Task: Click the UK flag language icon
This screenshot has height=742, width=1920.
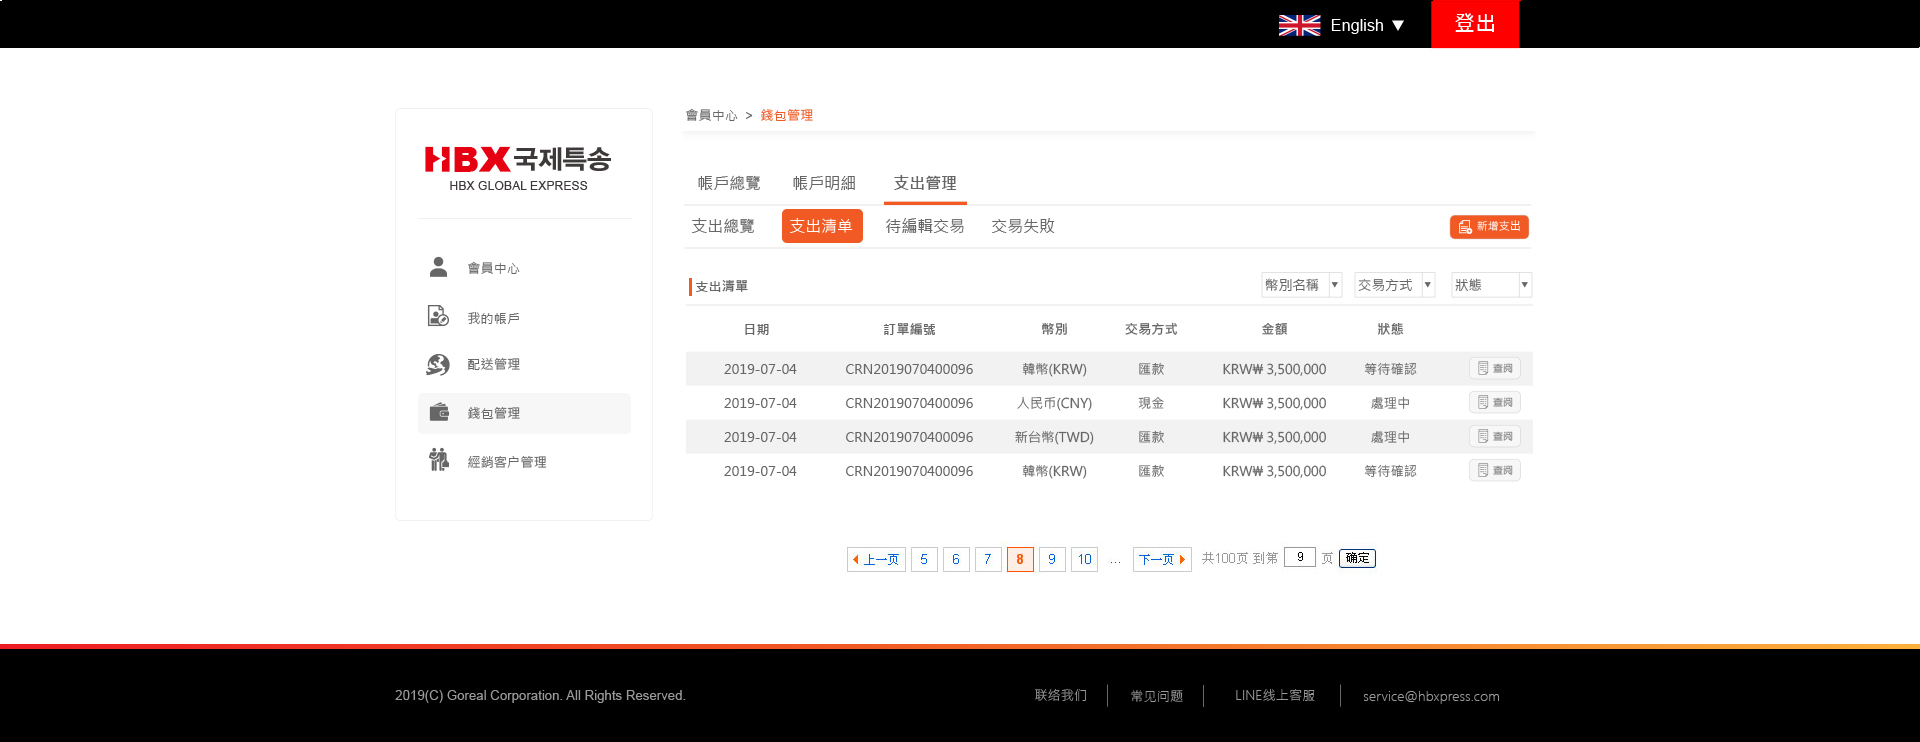Action: 1299,25
